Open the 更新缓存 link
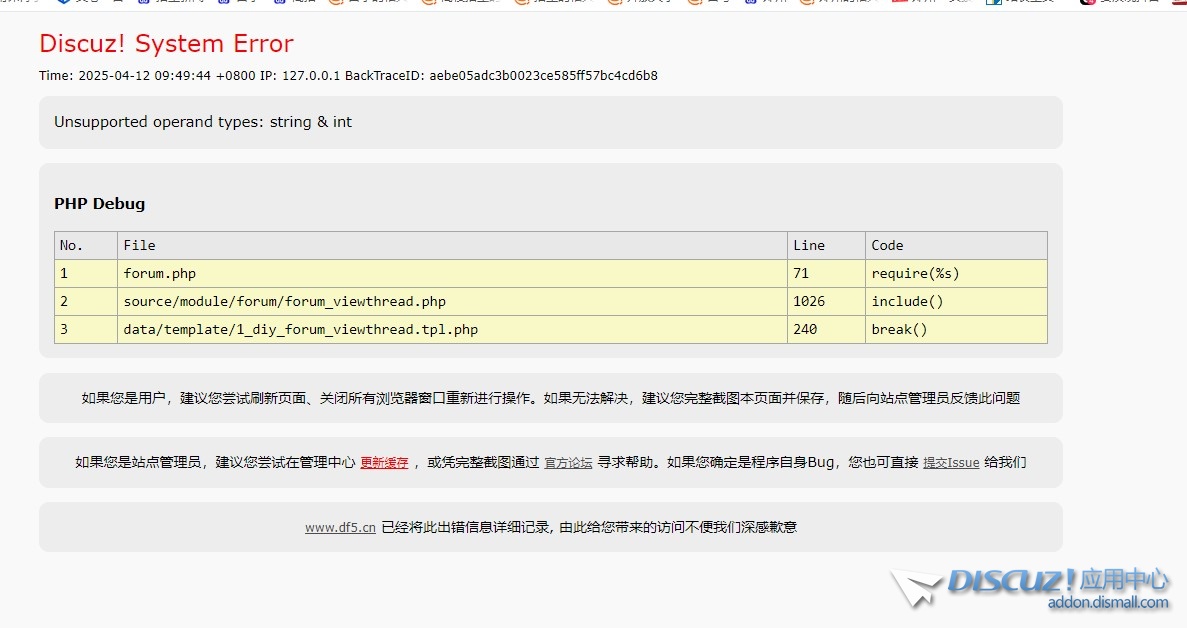 pyautogui.click(x=384, y=463)
